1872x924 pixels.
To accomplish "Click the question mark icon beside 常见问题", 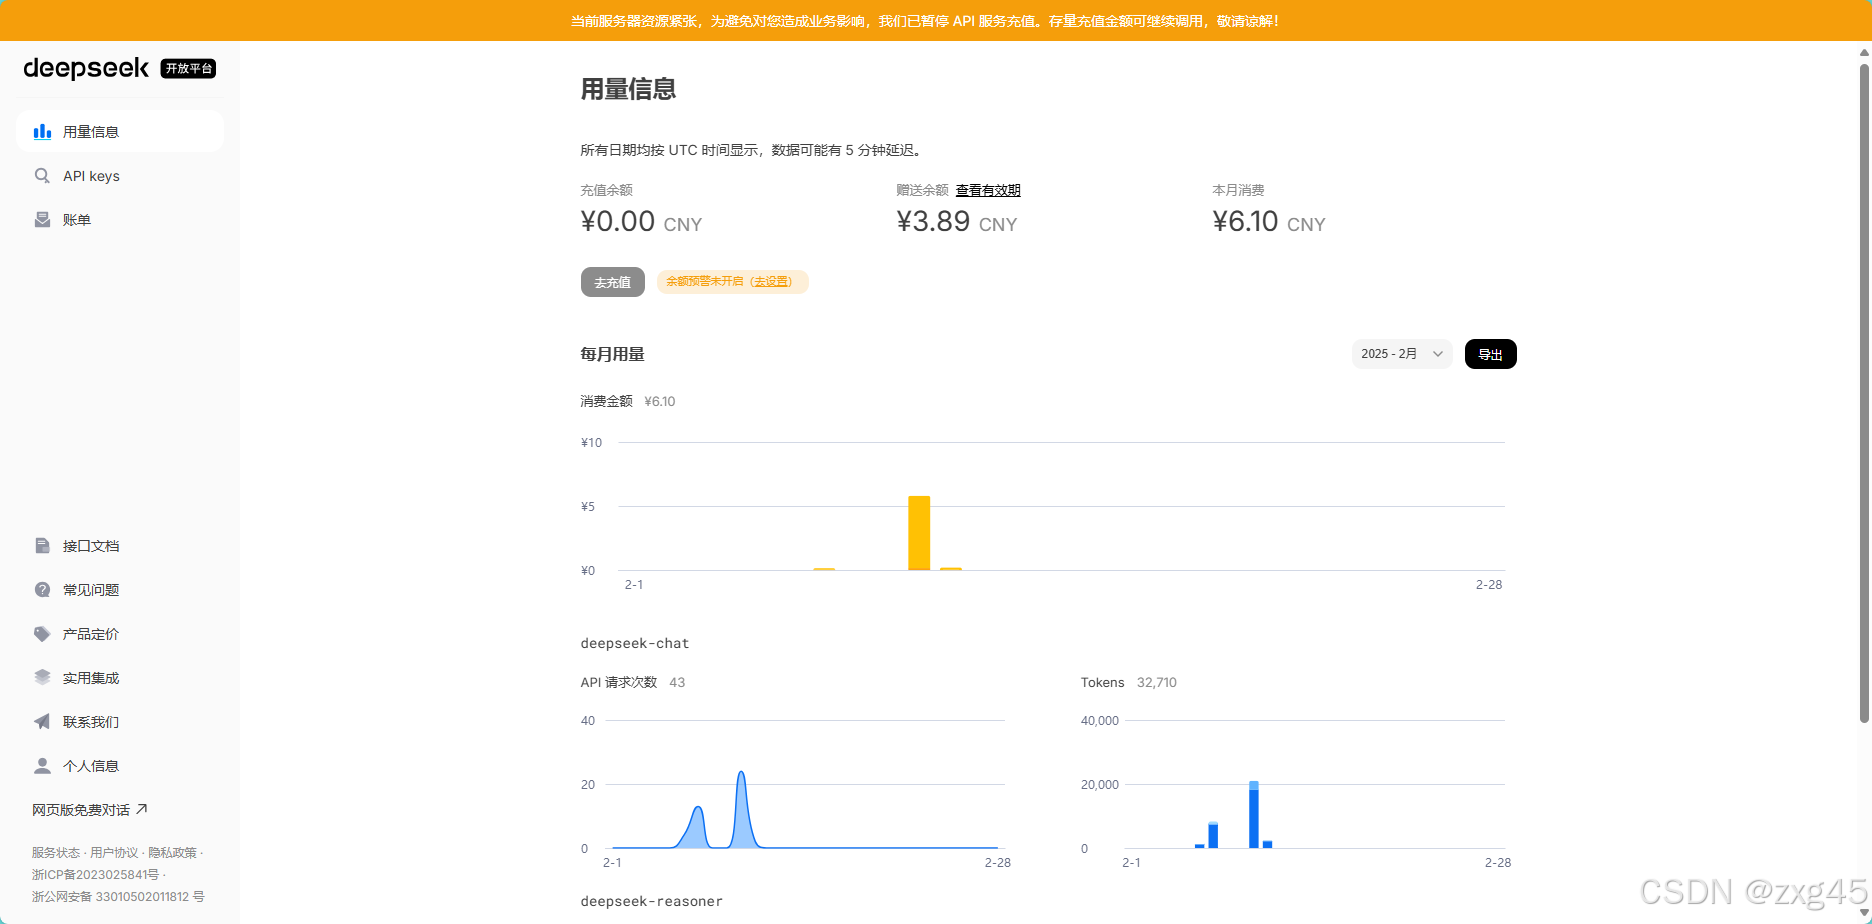I will click(42, 590).
